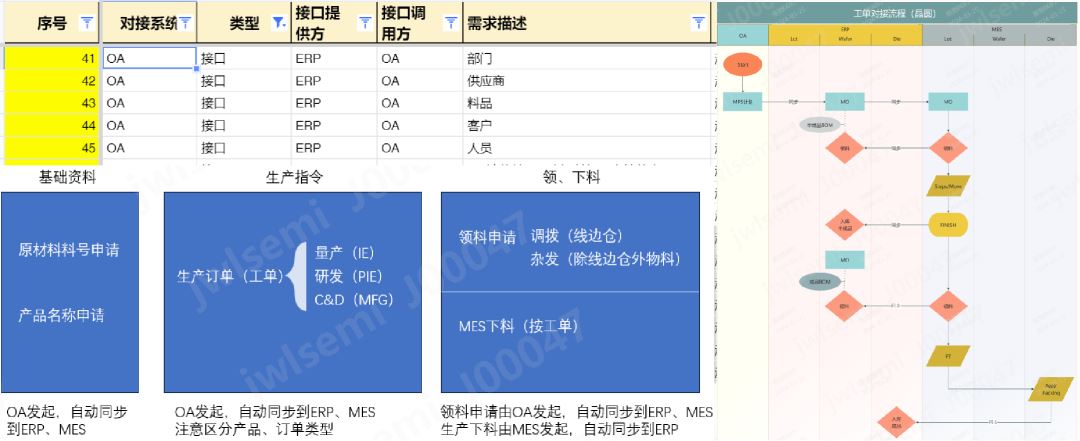Click the ERP swimlane header

pos(845,30)
